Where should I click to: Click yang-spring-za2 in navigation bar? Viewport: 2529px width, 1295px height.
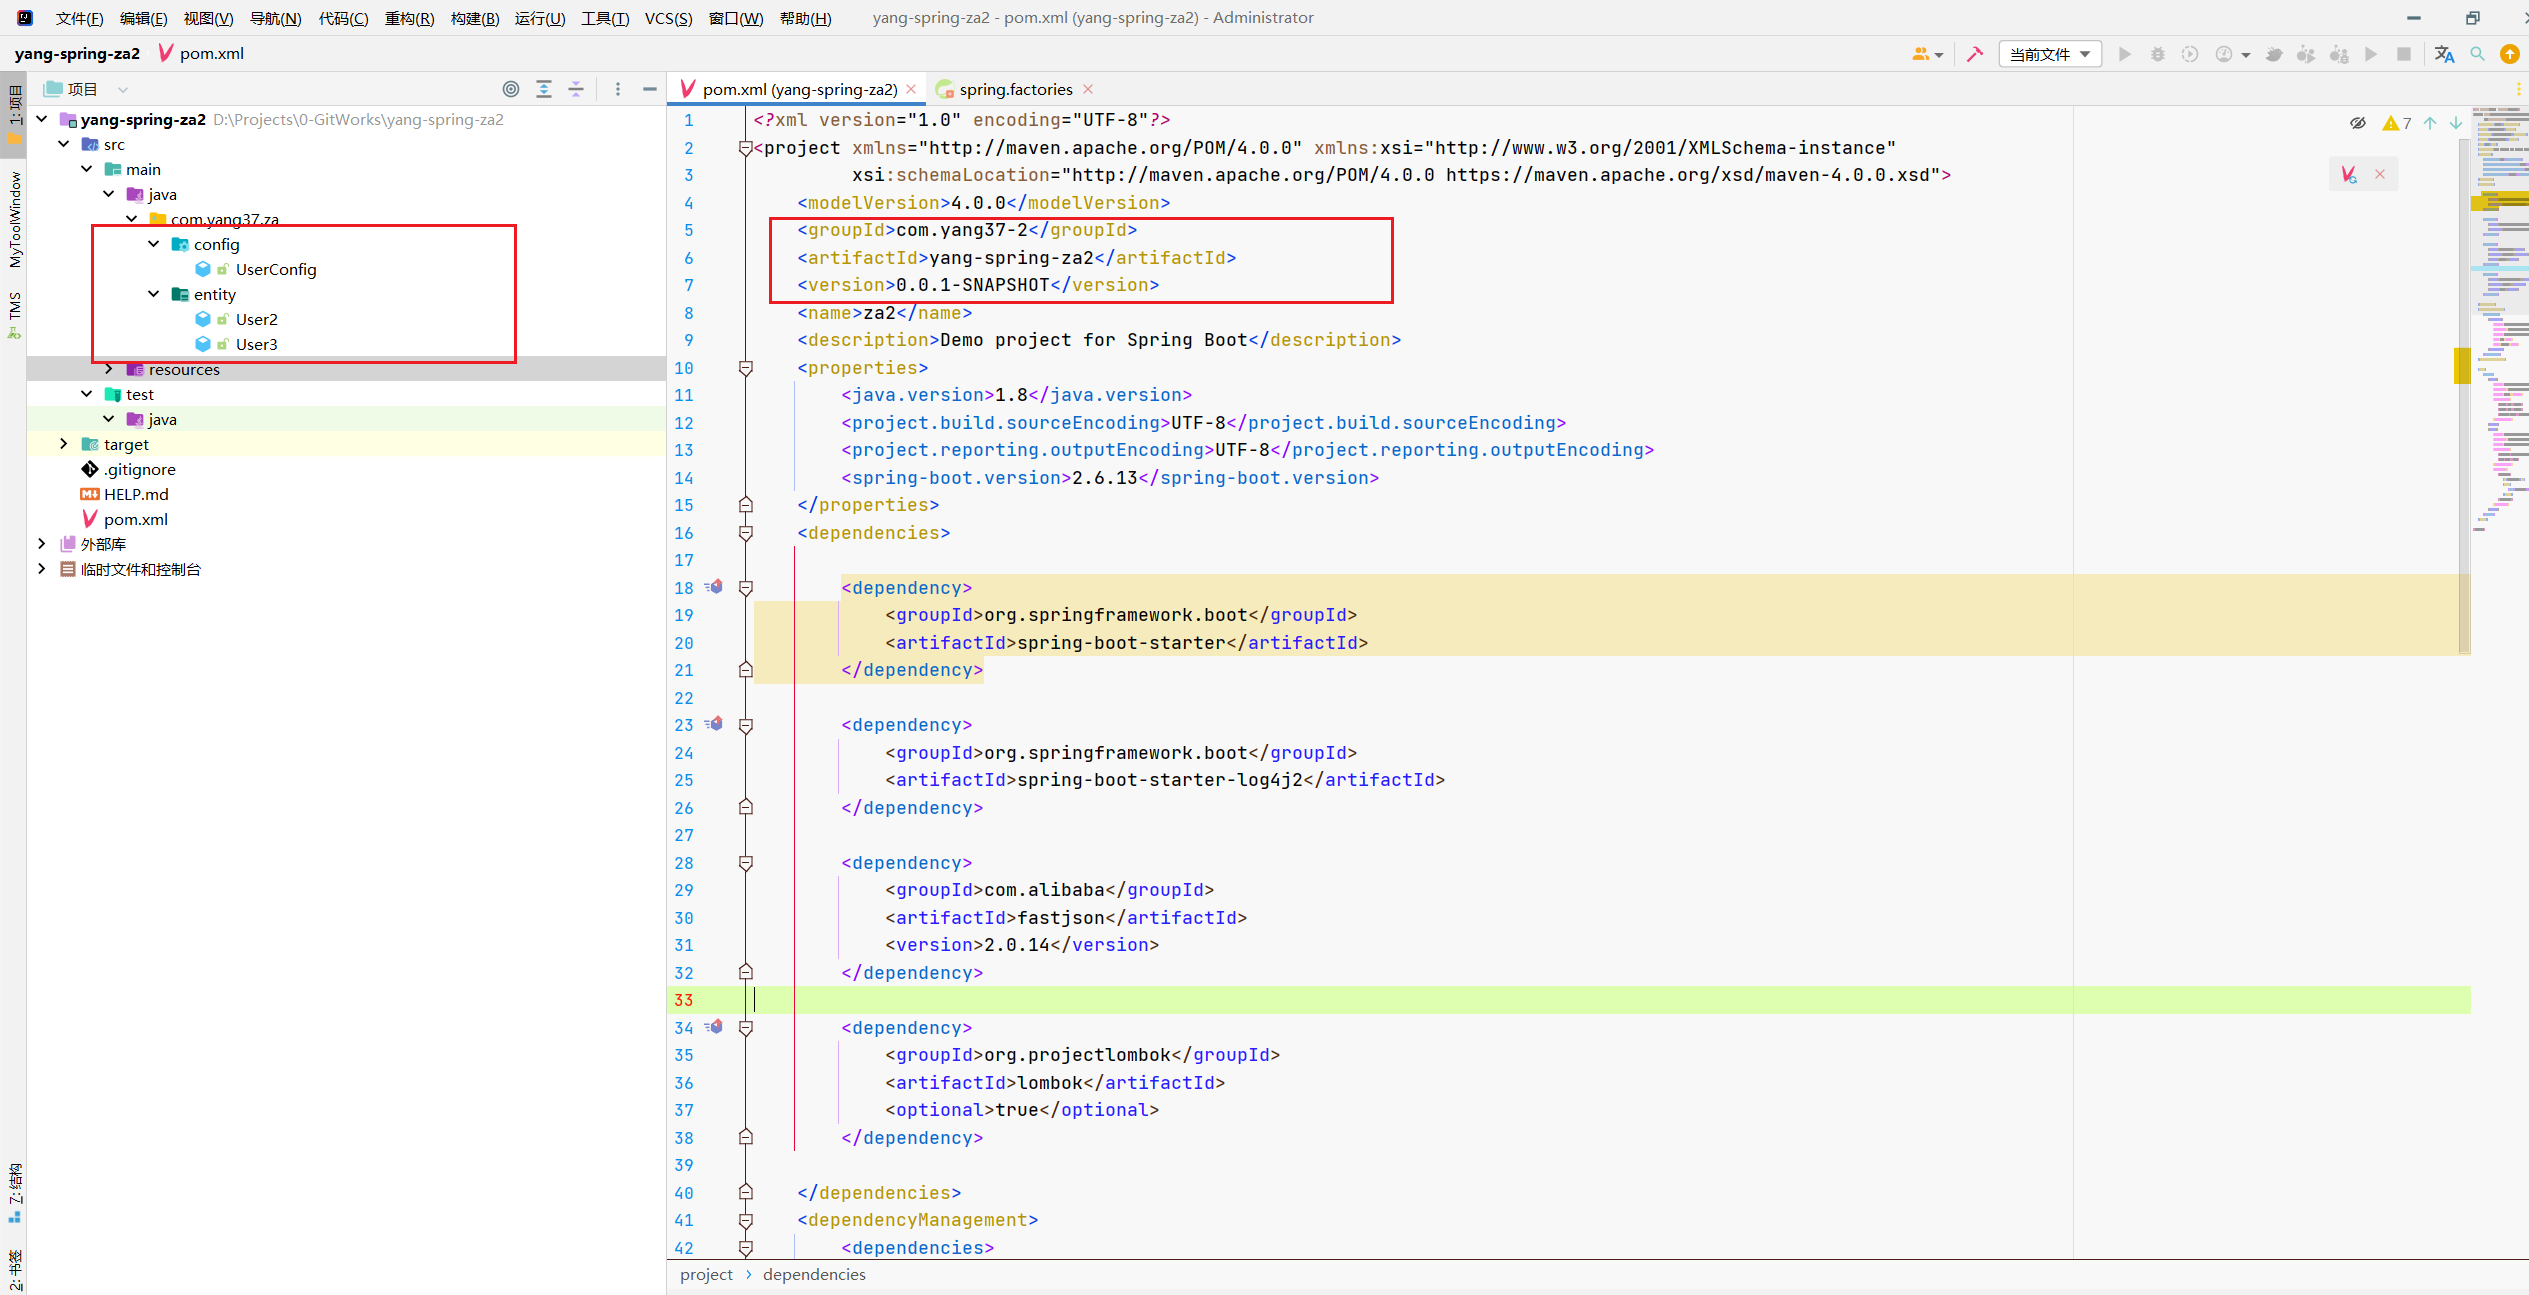tap(77, 54)
